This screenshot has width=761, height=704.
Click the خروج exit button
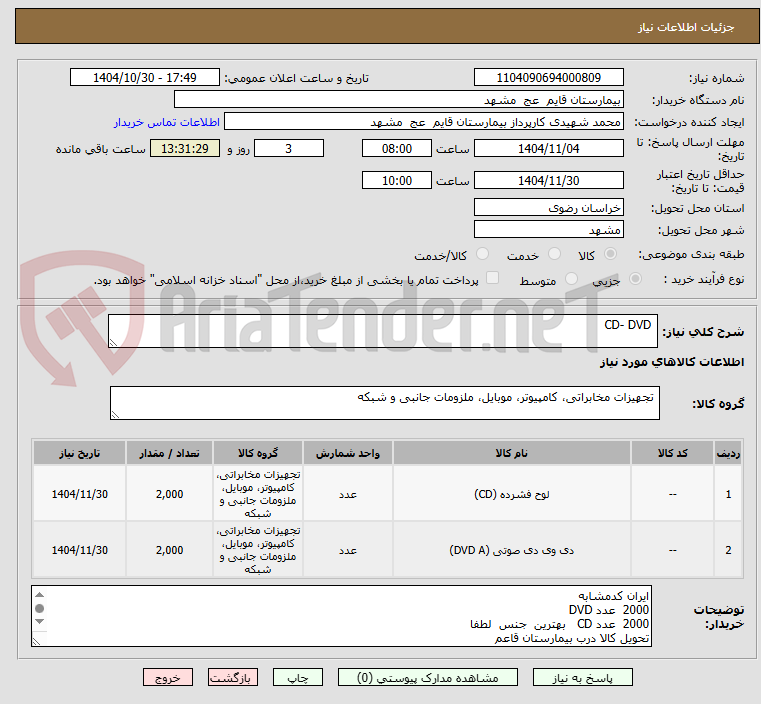tap(168, 677)
